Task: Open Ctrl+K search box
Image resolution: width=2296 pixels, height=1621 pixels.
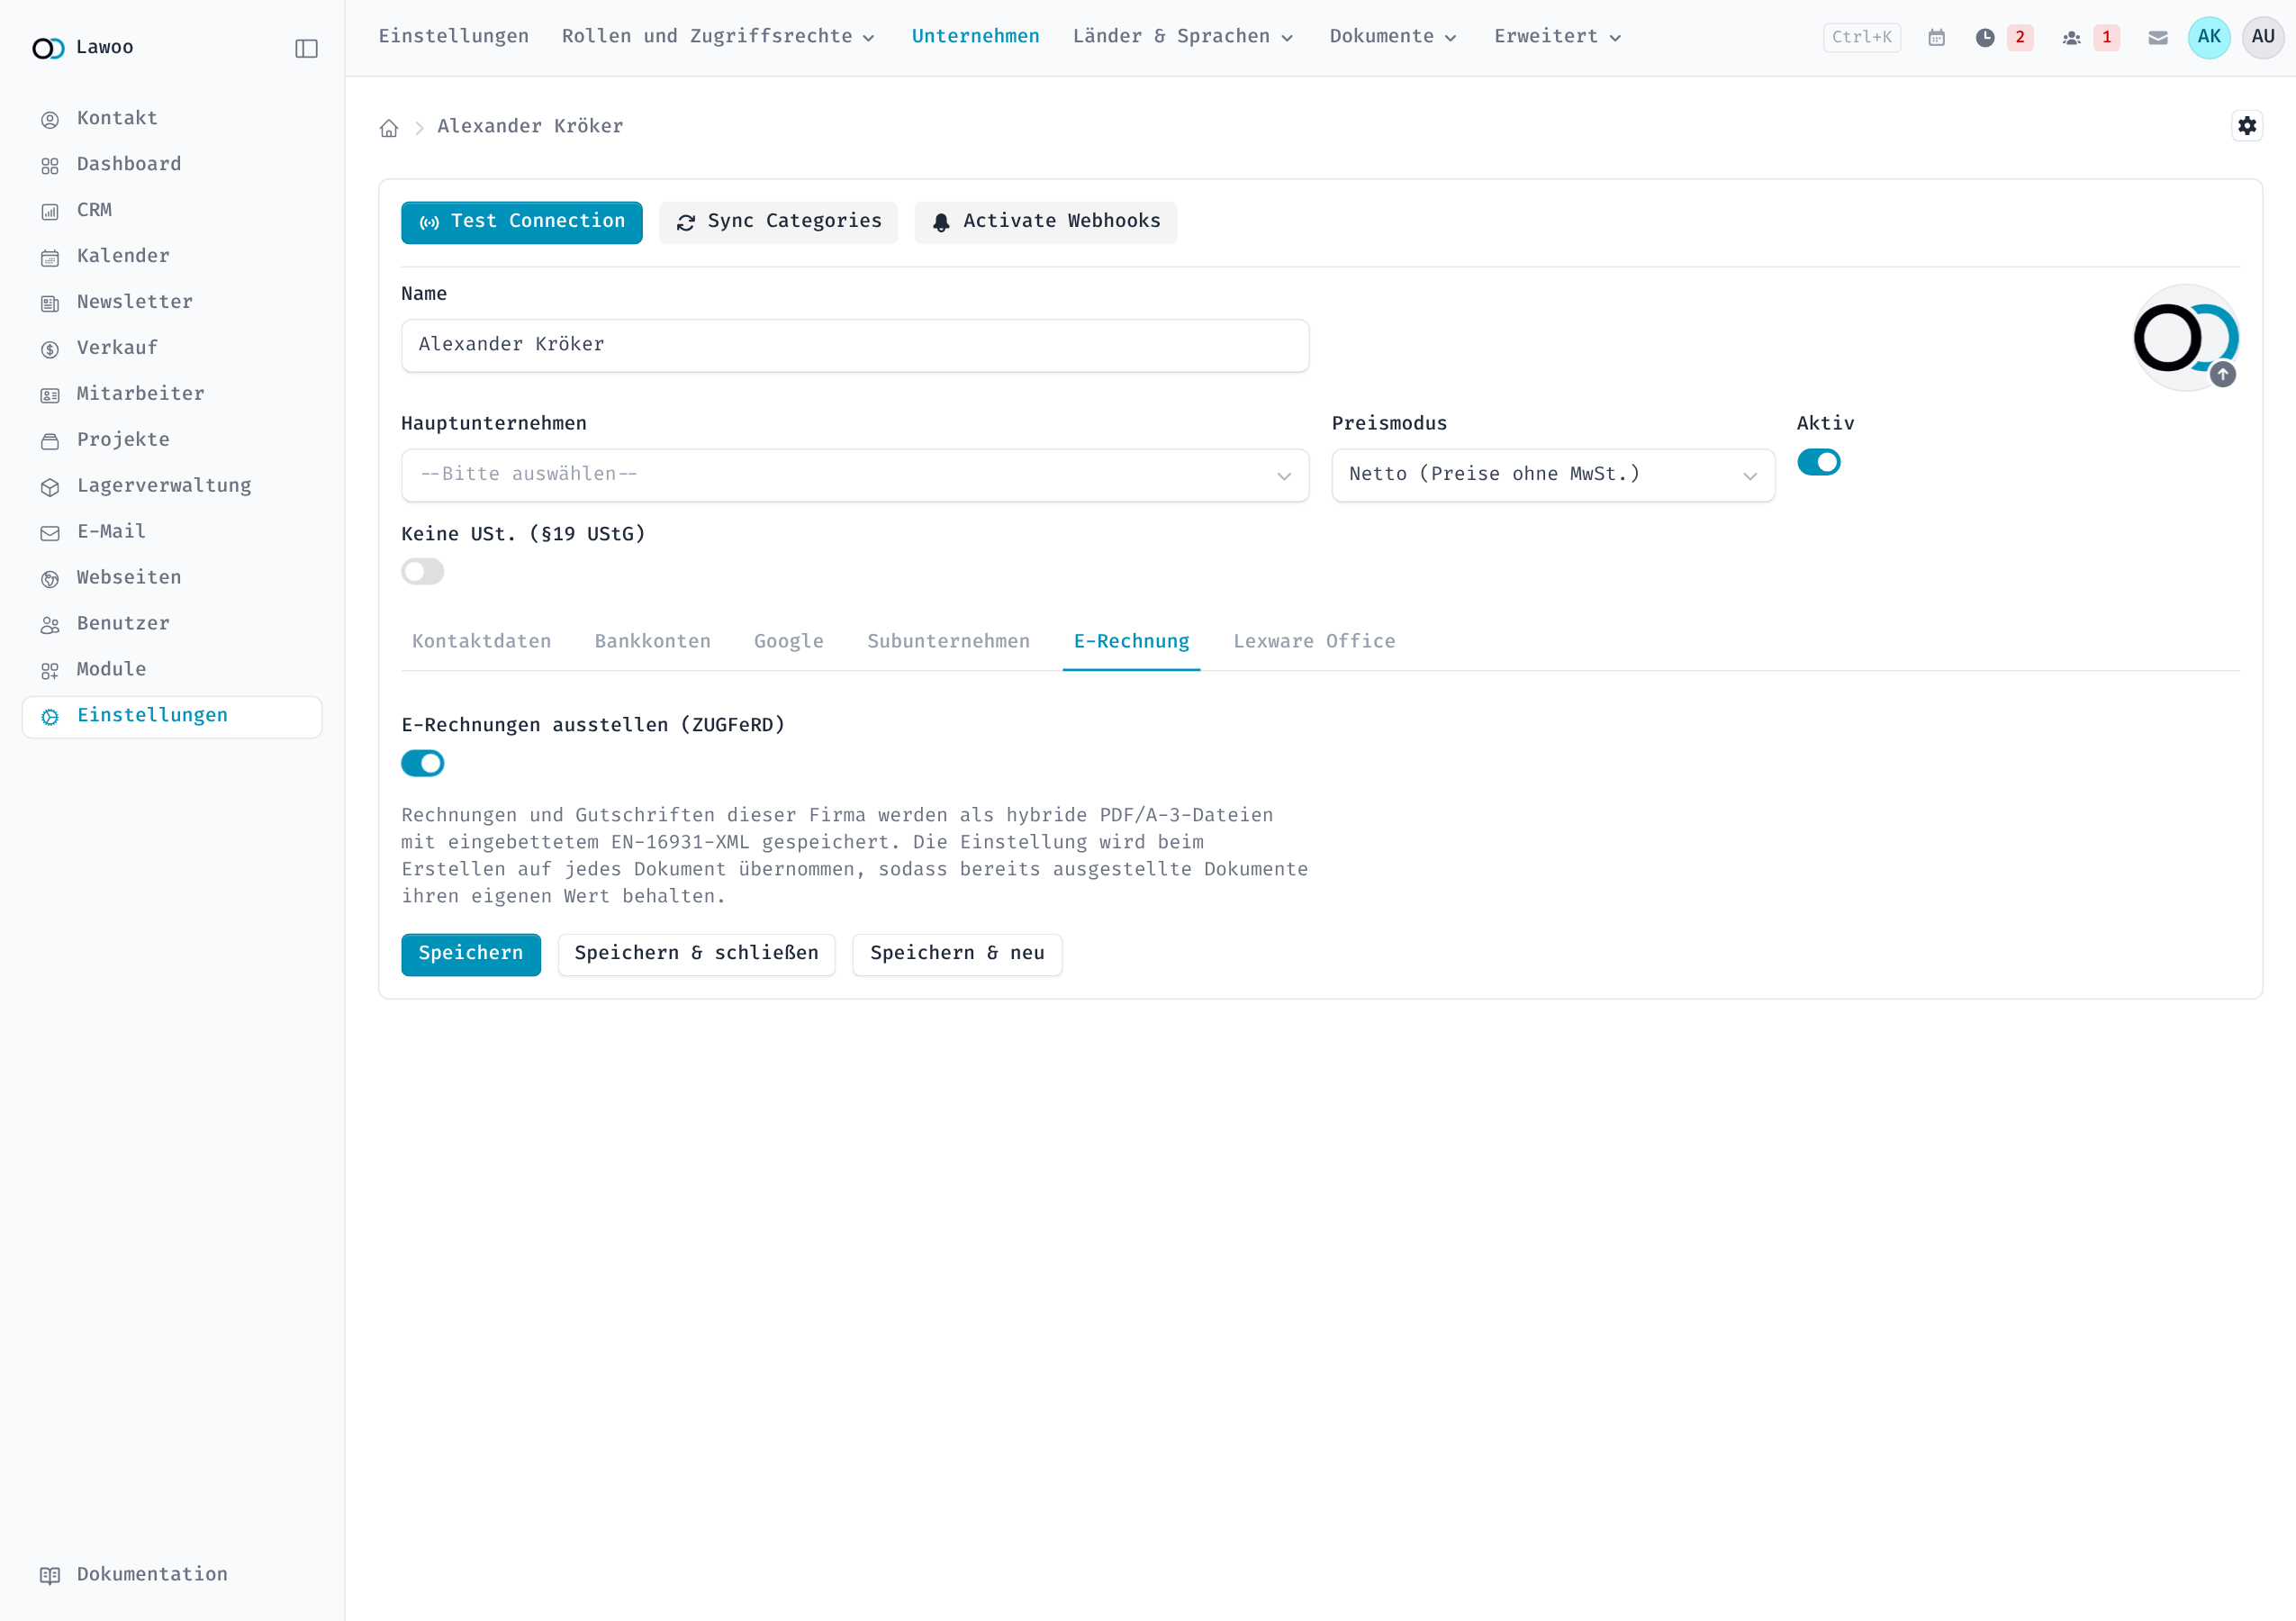Action: pyautogui.click(x=1861, y=38)
